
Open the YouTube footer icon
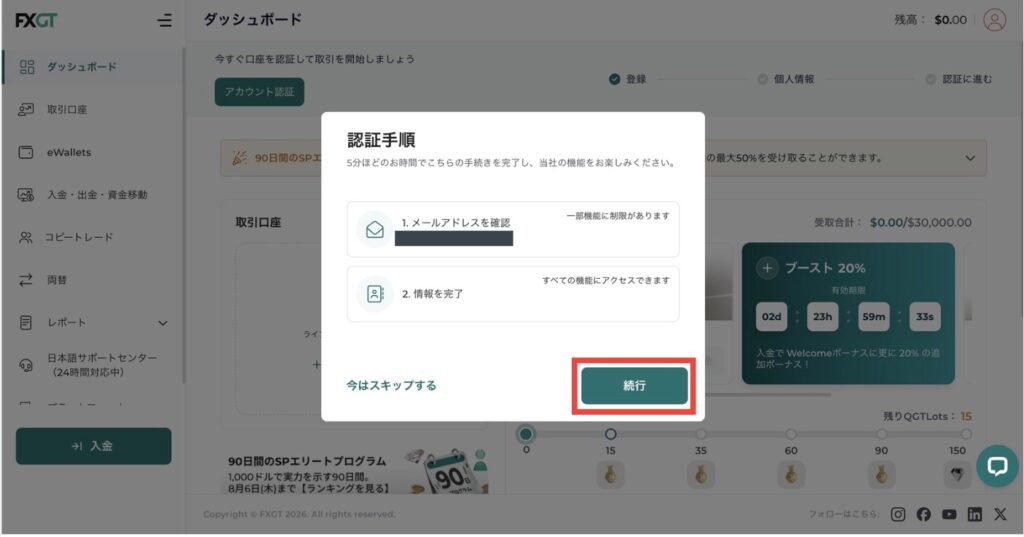tap(949, 515)
